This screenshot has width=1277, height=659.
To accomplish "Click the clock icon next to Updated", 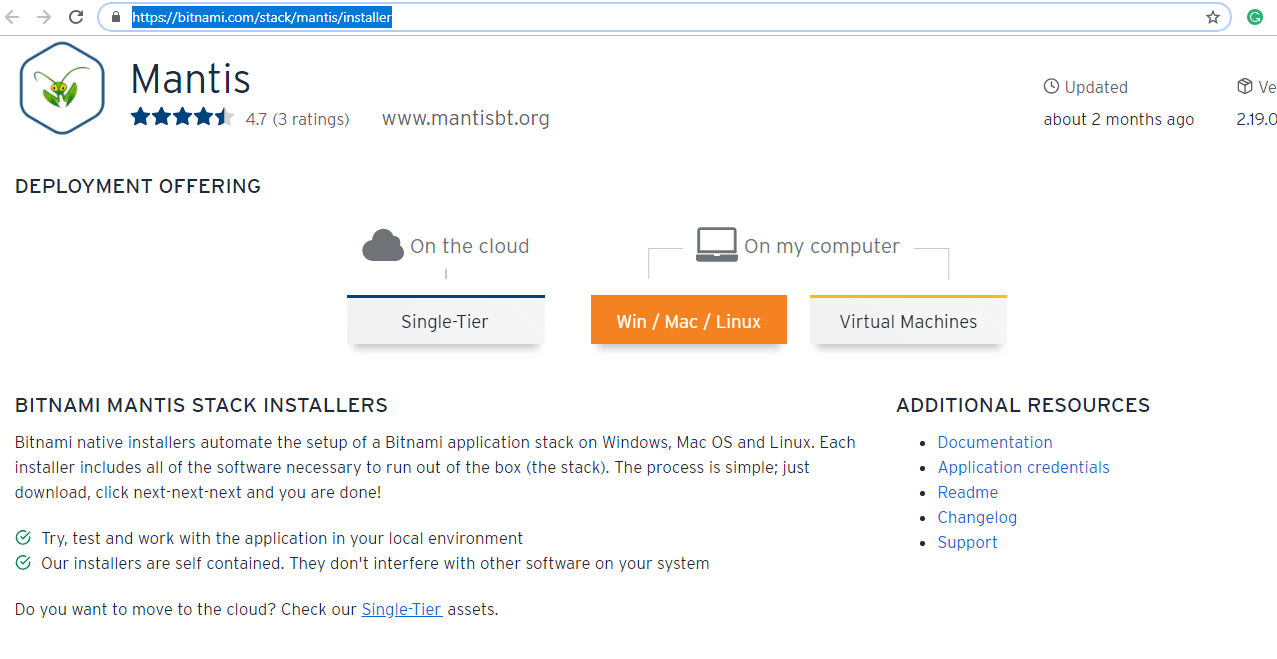I will pyautogui.click(x=1051, y=87).
